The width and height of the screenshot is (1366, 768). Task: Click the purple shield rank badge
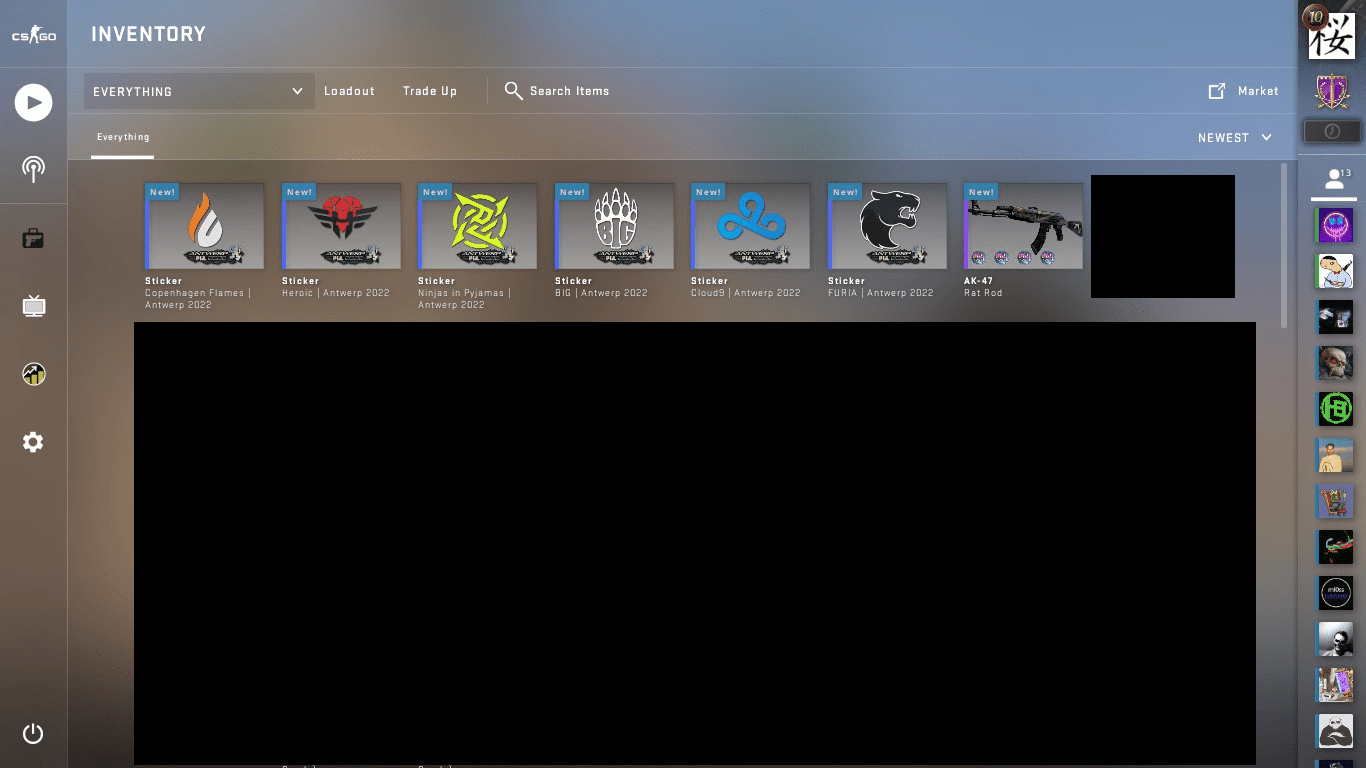coord(1331,91)
